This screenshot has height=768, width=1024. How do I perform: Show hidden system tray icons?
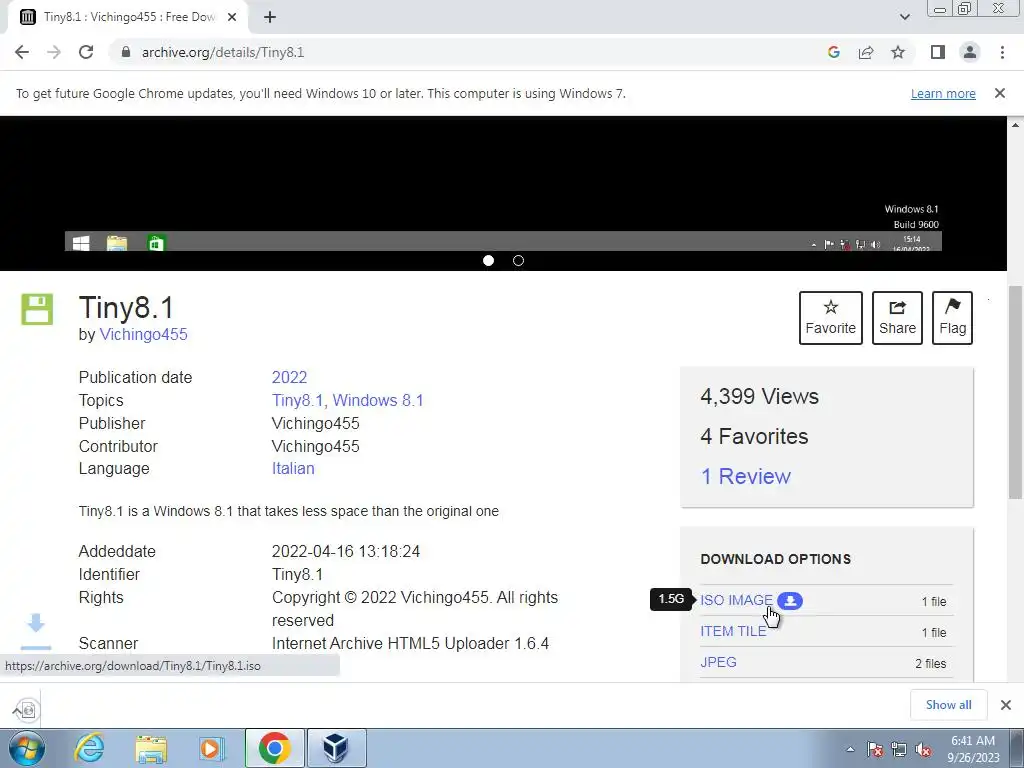[x=850, y=749]
